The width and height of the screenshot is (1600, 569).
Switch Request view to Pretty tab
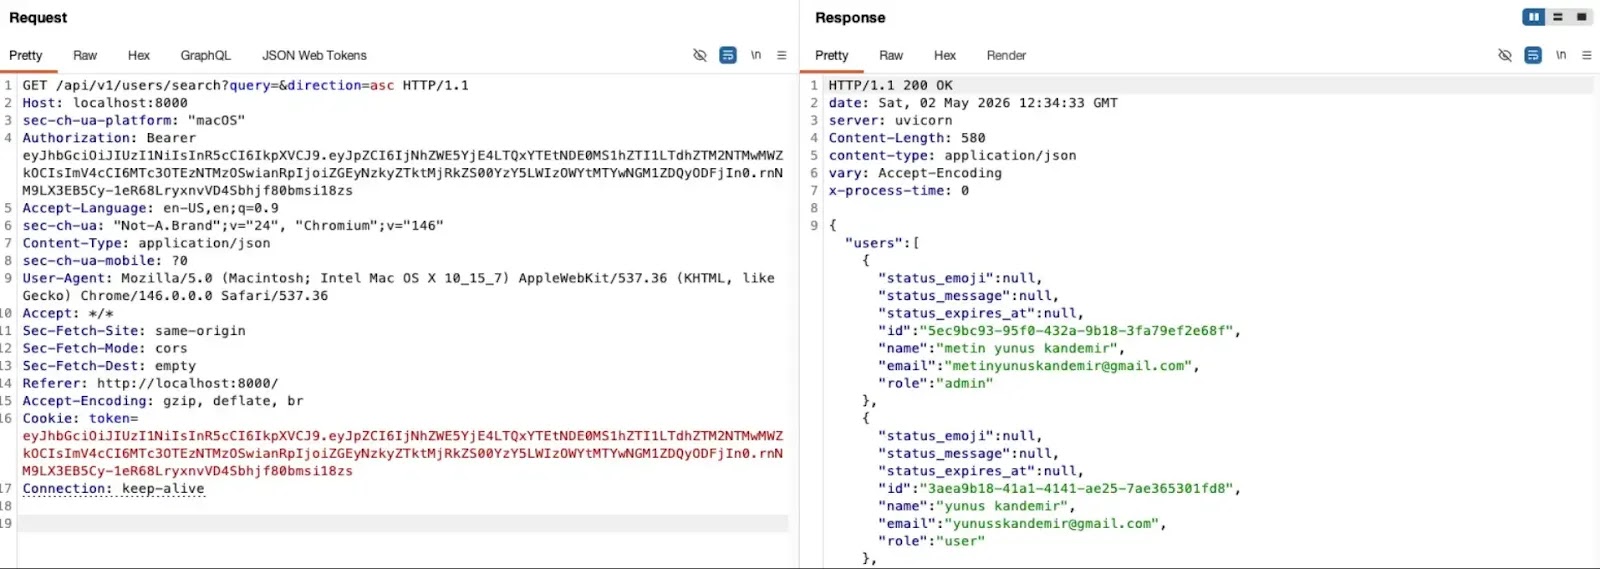tap(26, 55)
